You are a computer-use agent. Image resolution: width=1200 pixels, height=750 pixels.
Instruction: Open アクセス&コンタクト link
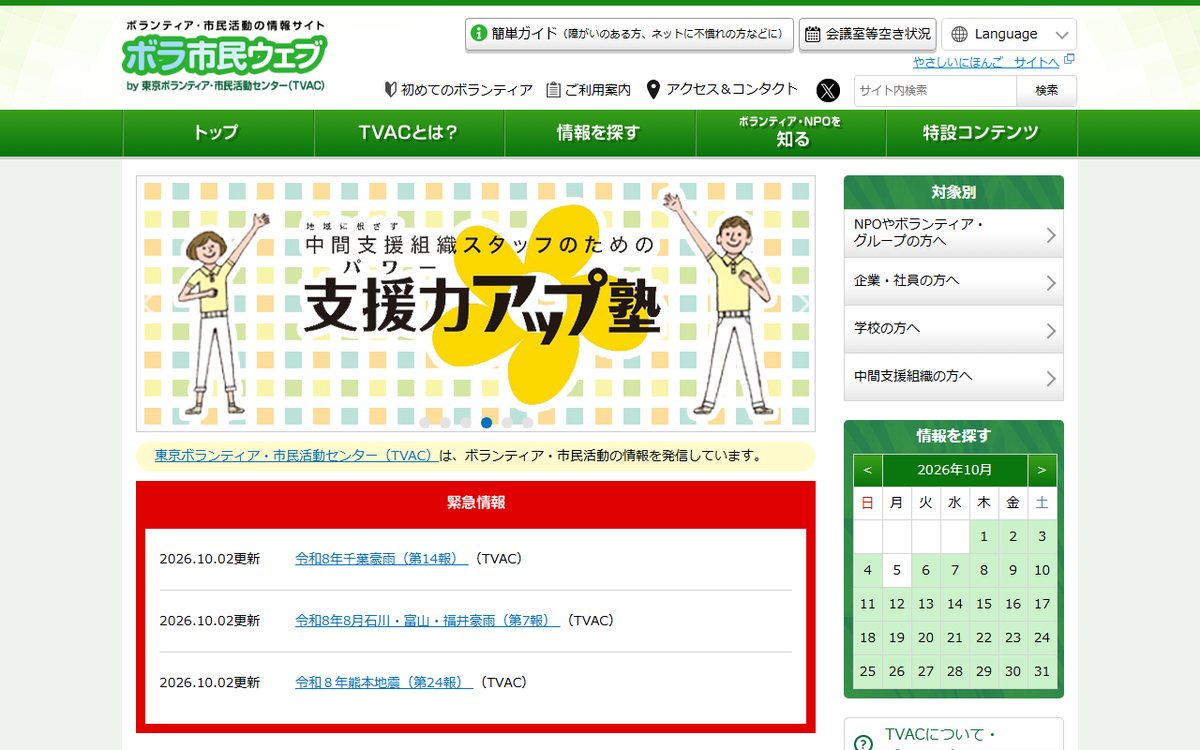[722, 89]
